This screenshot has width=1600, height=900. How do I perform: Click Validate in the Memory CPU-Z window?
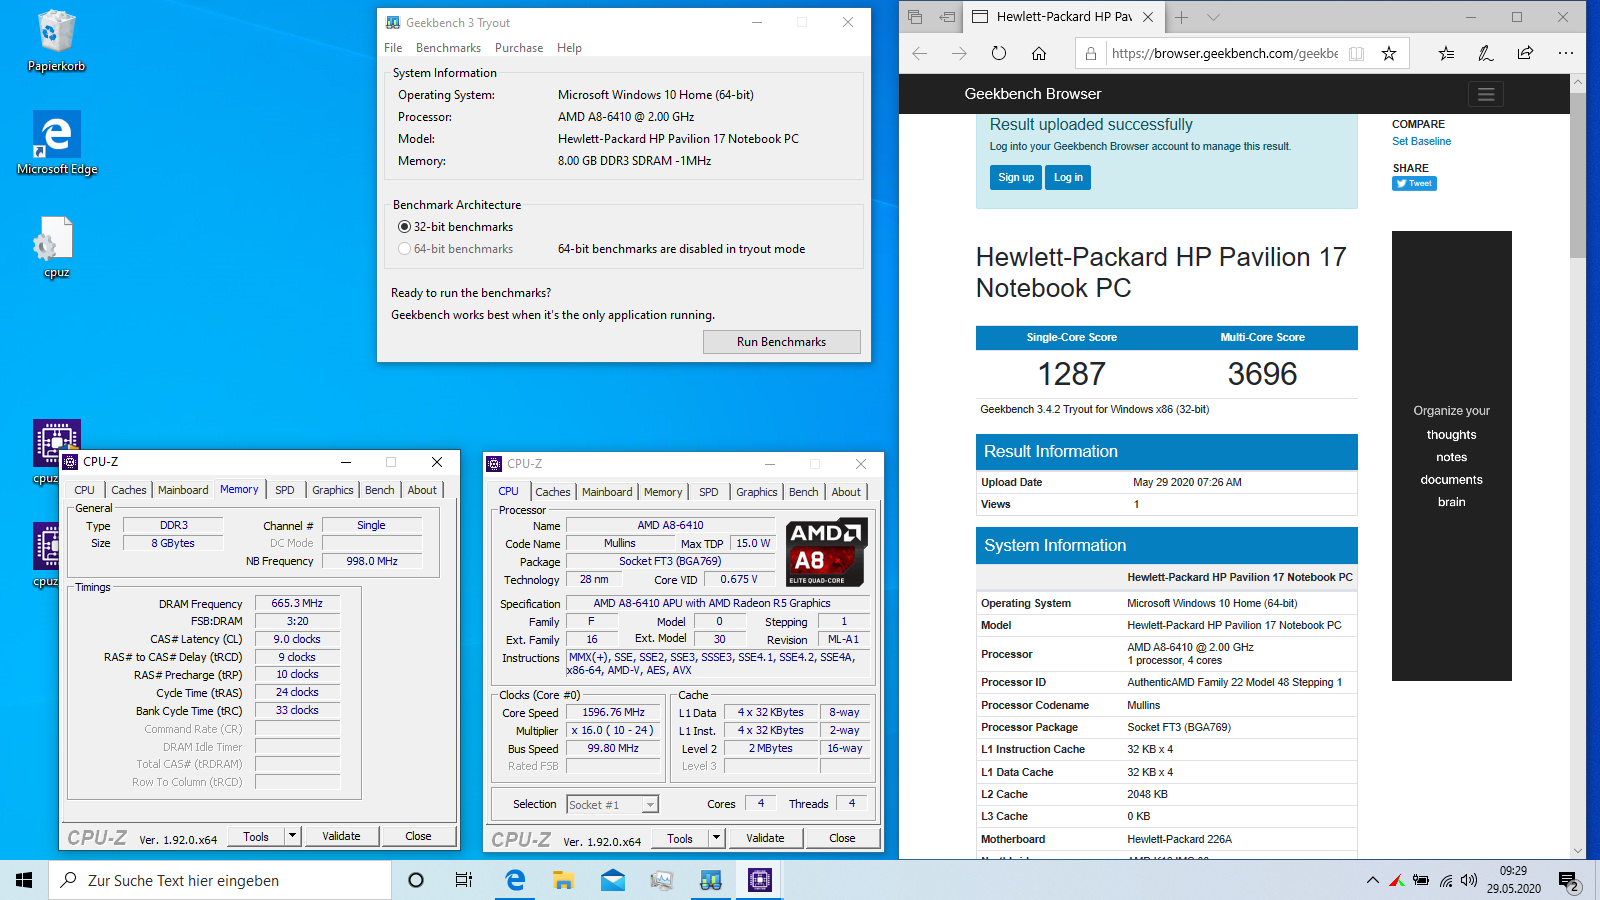[x=341, y=836]
